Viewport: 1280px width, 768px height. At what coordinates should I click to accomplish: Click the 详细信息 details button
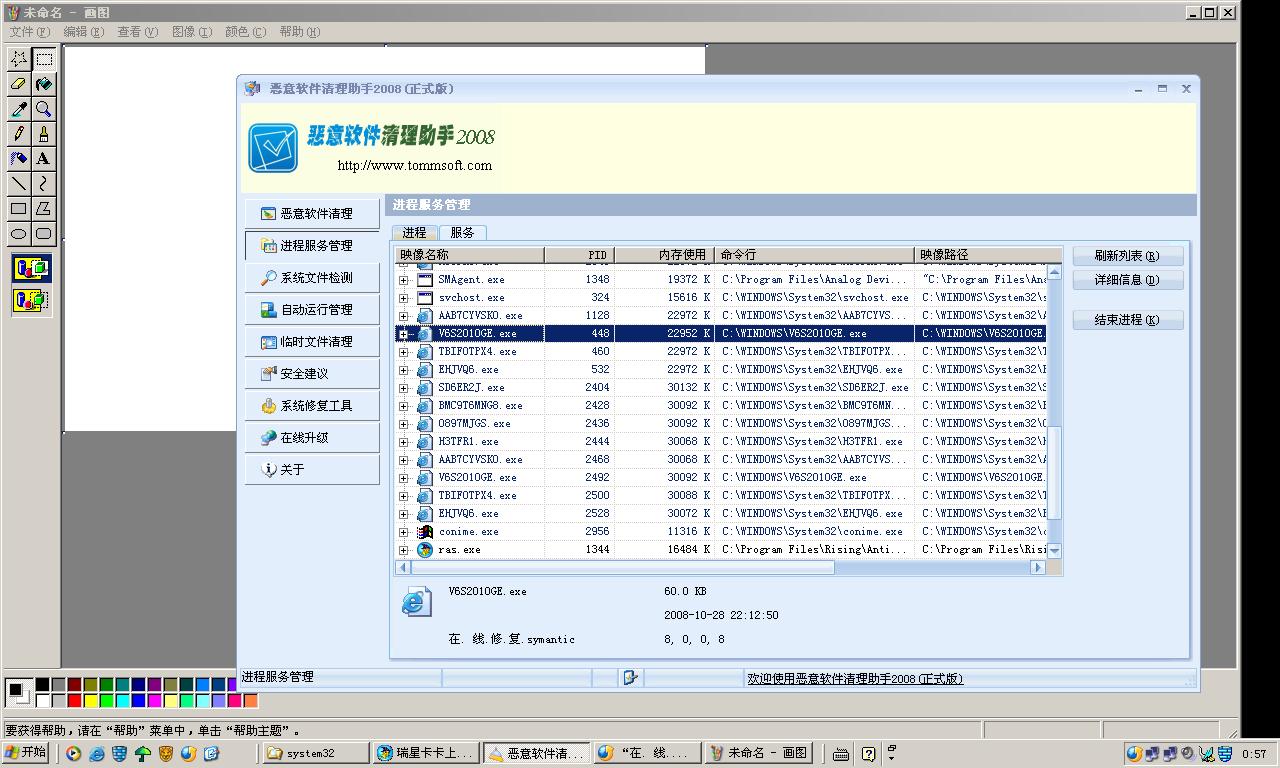1128,280
